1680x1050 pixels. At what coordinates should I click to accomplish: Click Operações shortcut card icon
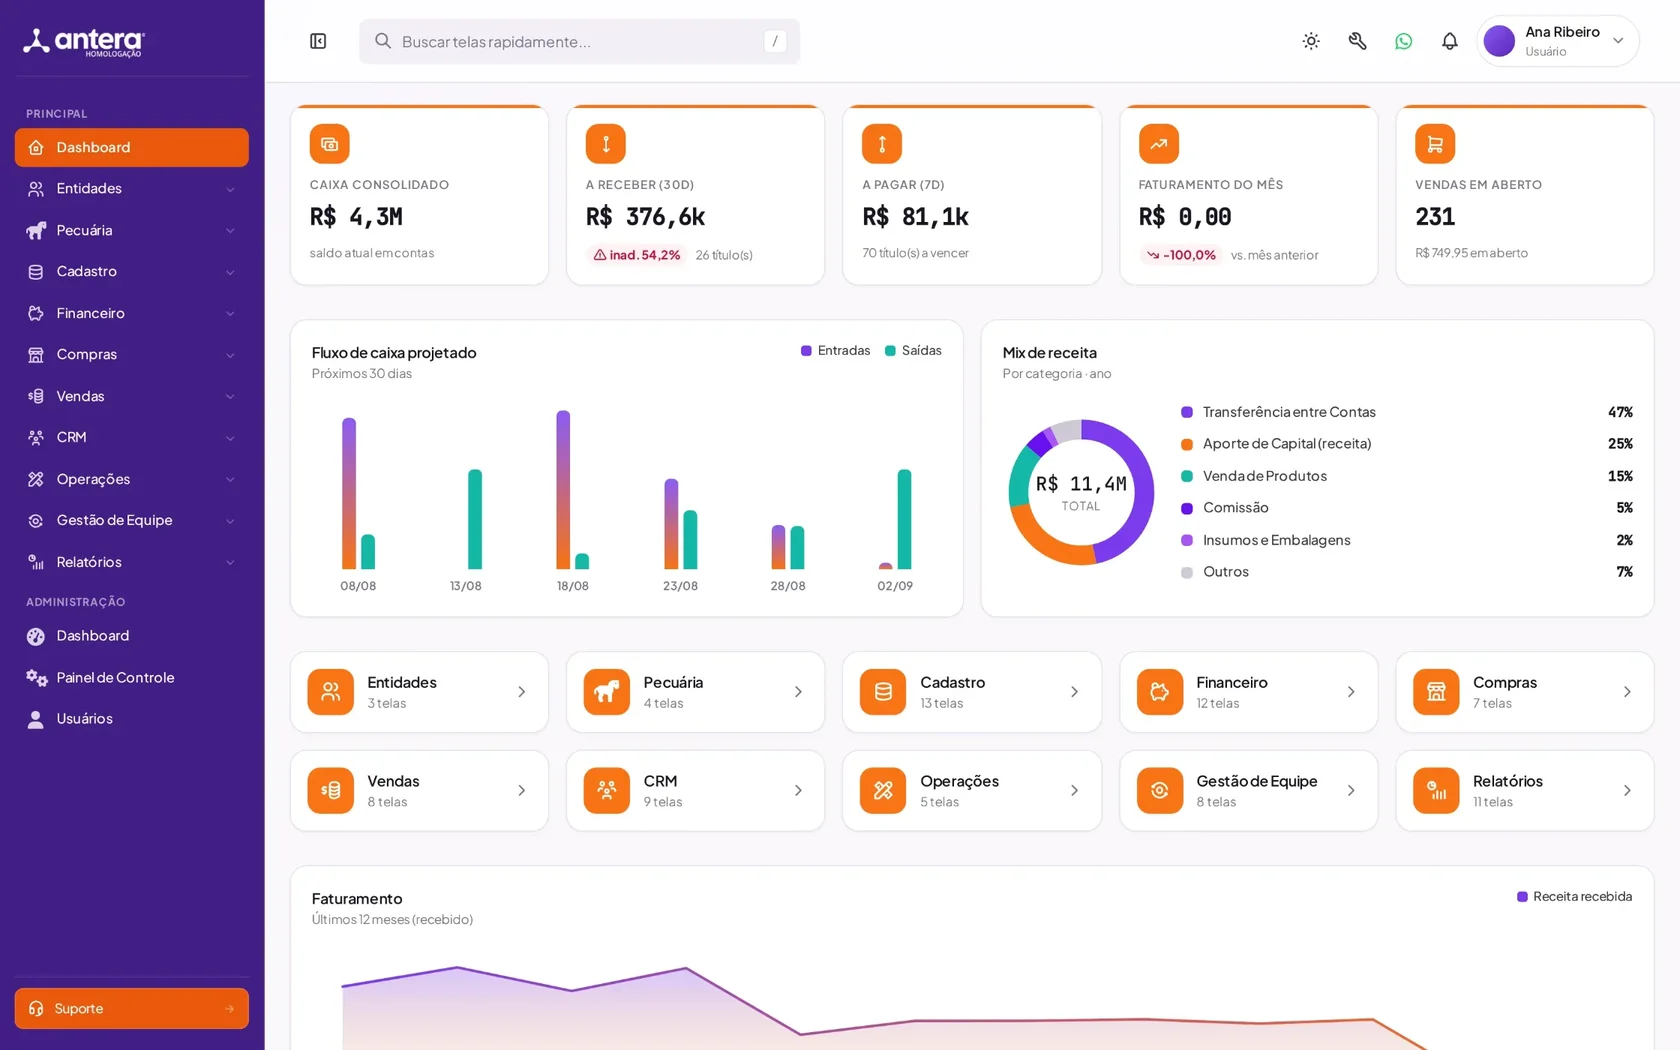pos(883,791)
